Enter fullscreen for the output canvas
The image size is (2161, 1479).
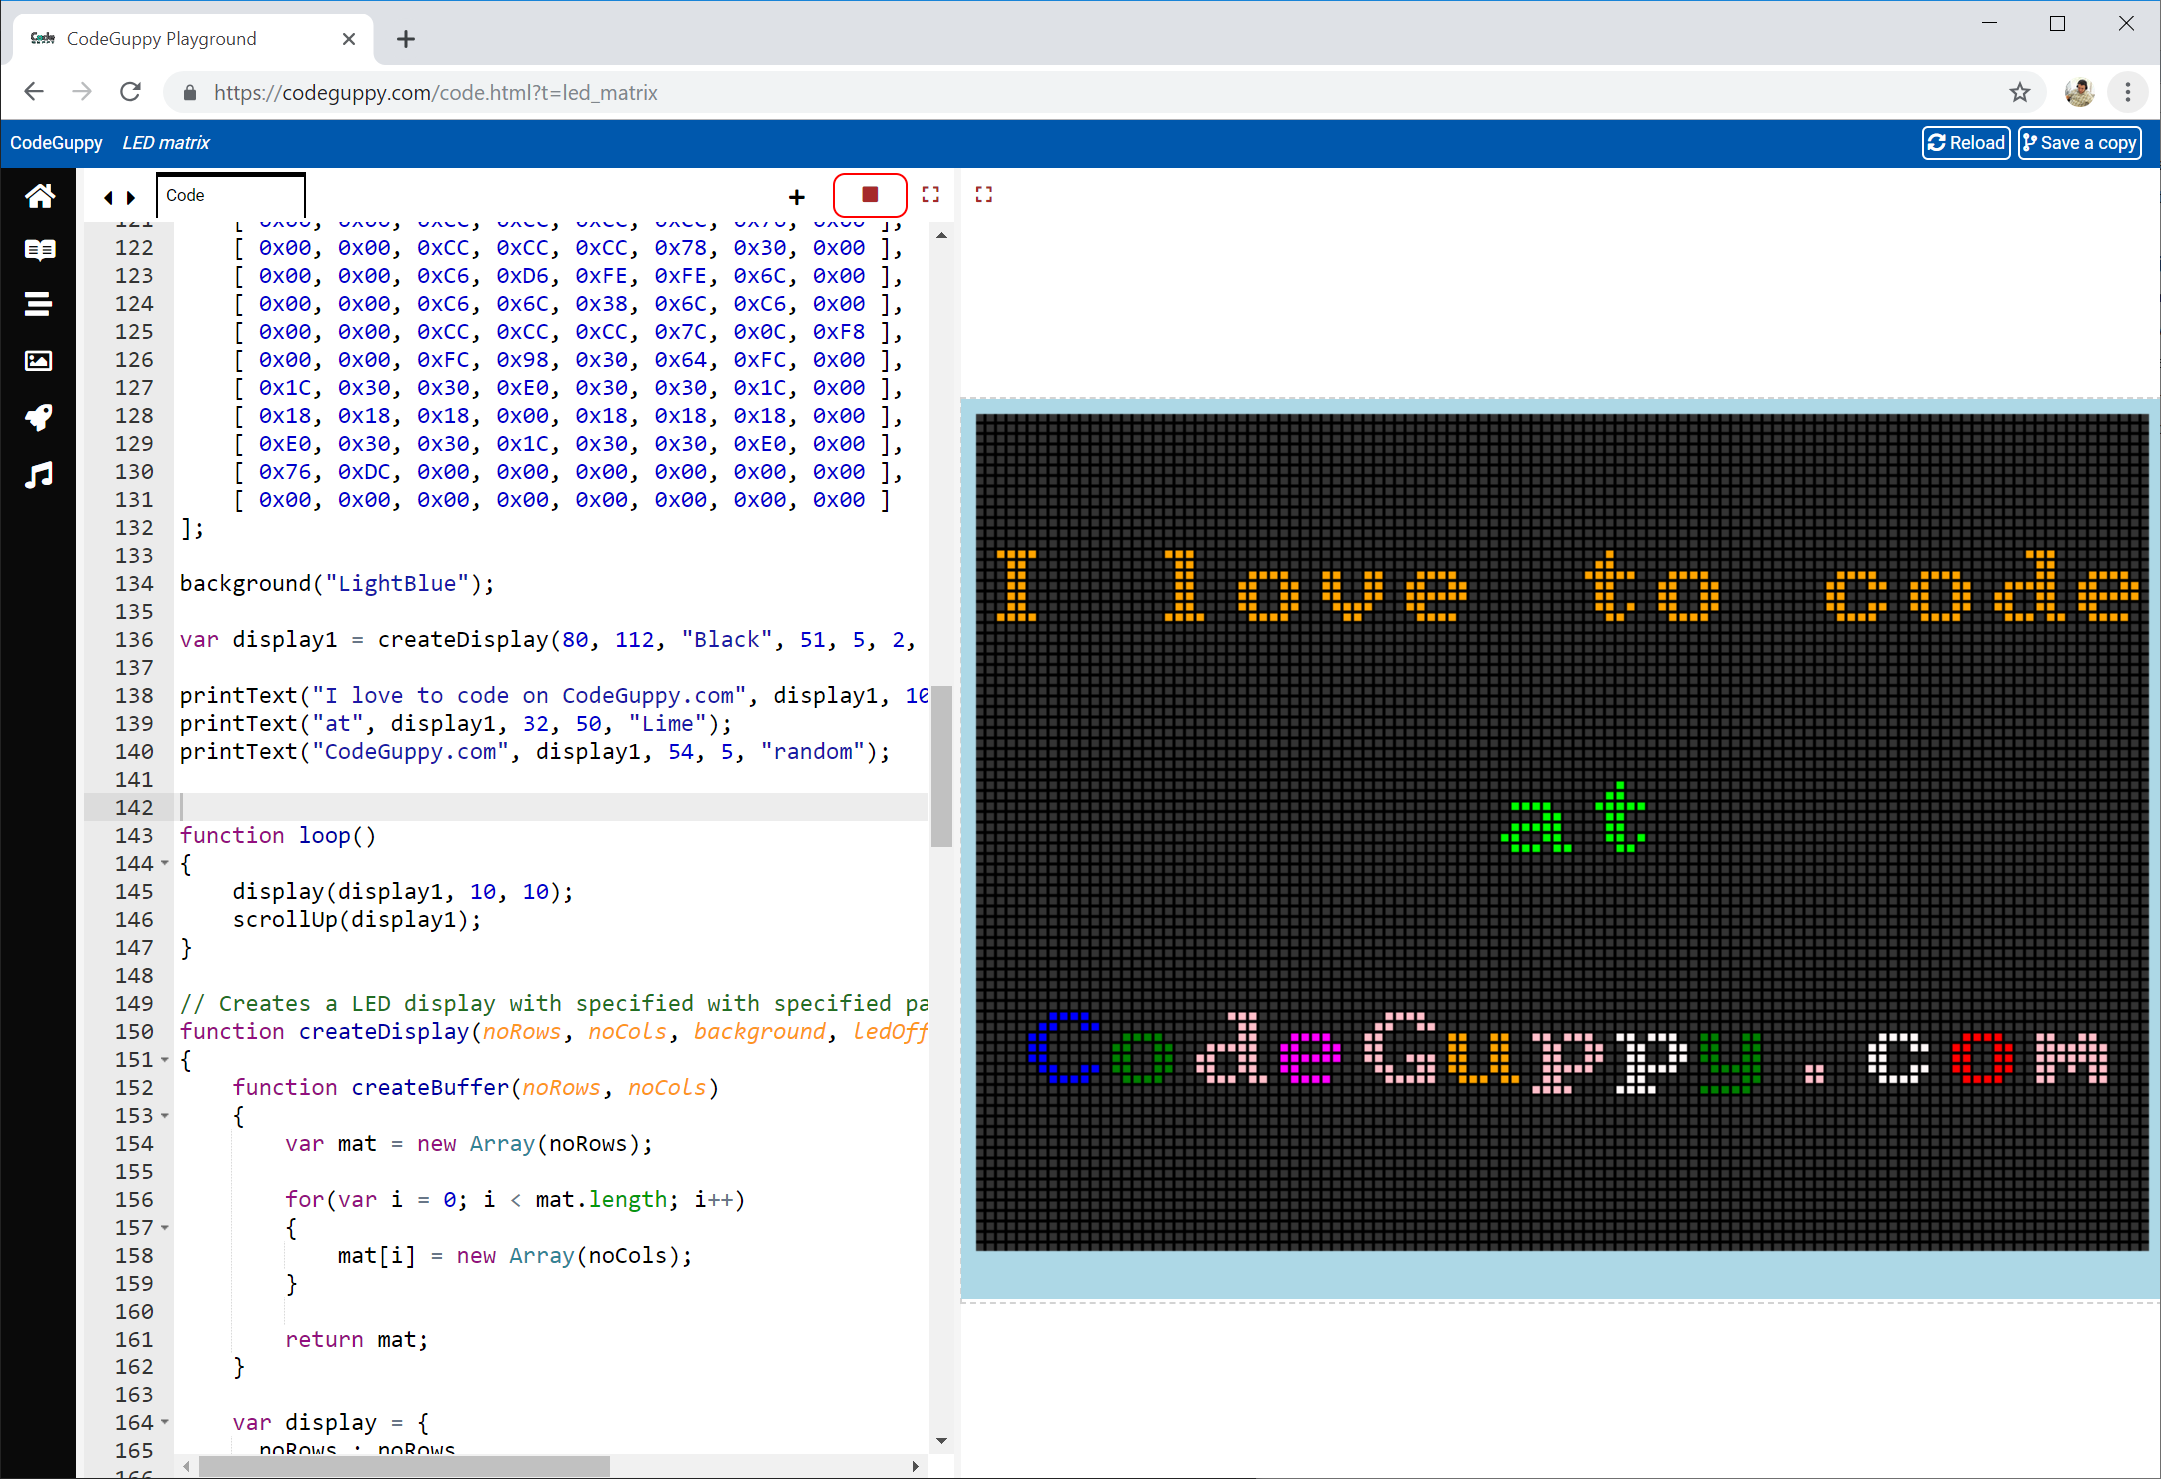tap(983, 194)
